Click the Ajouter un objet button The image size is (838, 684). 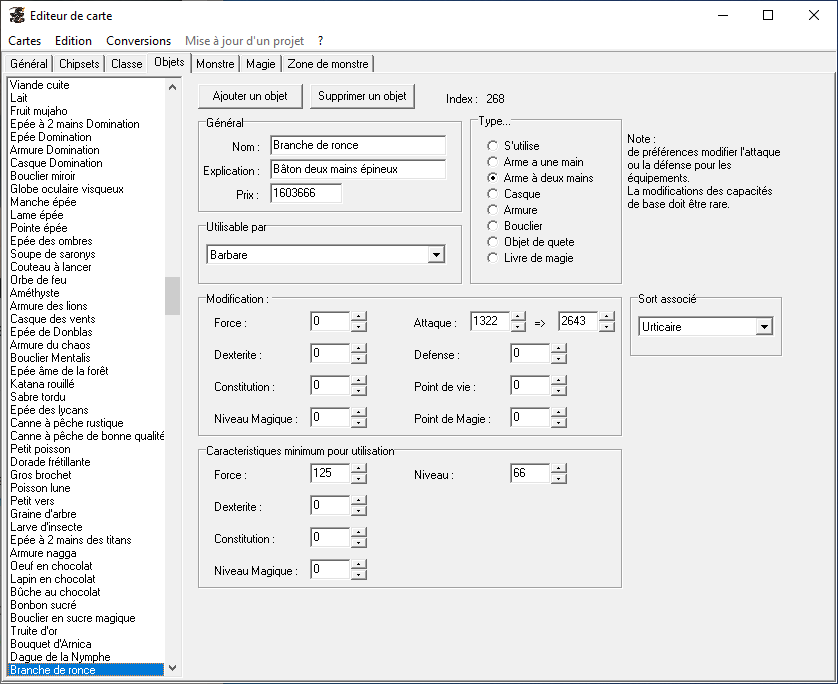250,97
